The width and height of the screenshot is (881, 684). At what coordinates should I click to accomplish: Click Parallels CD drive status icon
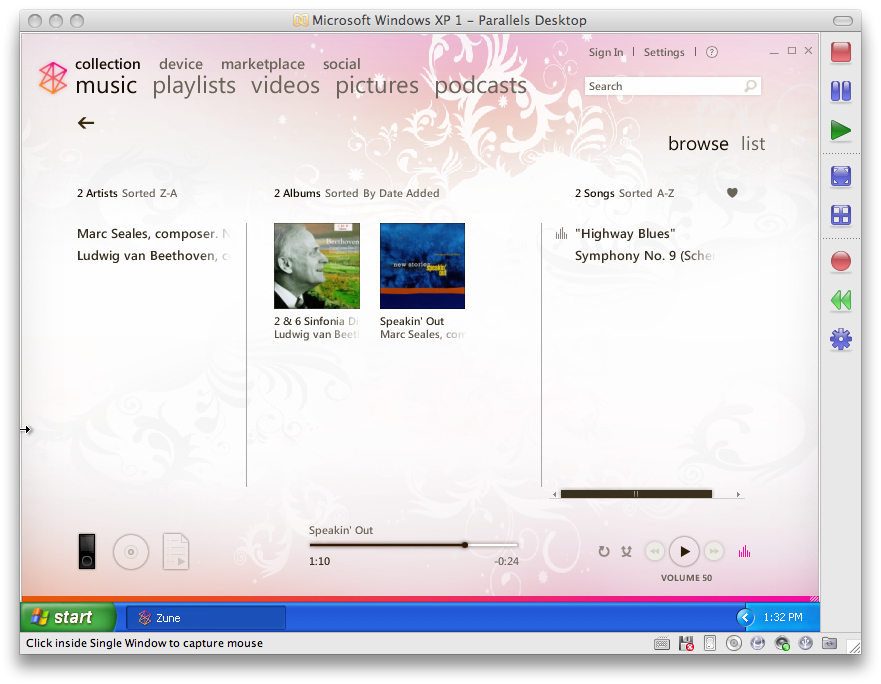click(x=734, y=644)
